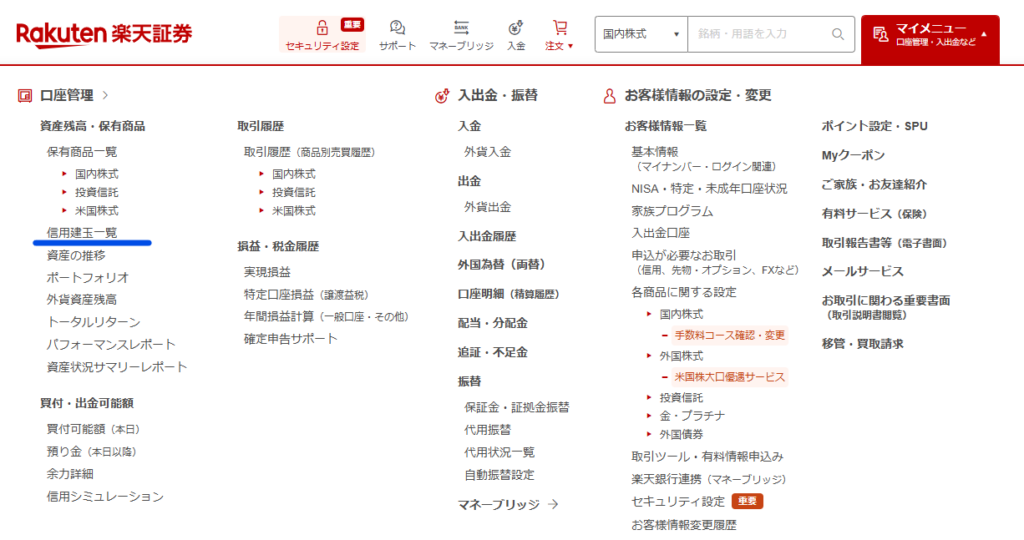Screen dimensions: 1024x540
Task: Open the 注文 cart icon menu
Action: click(559, 28)
